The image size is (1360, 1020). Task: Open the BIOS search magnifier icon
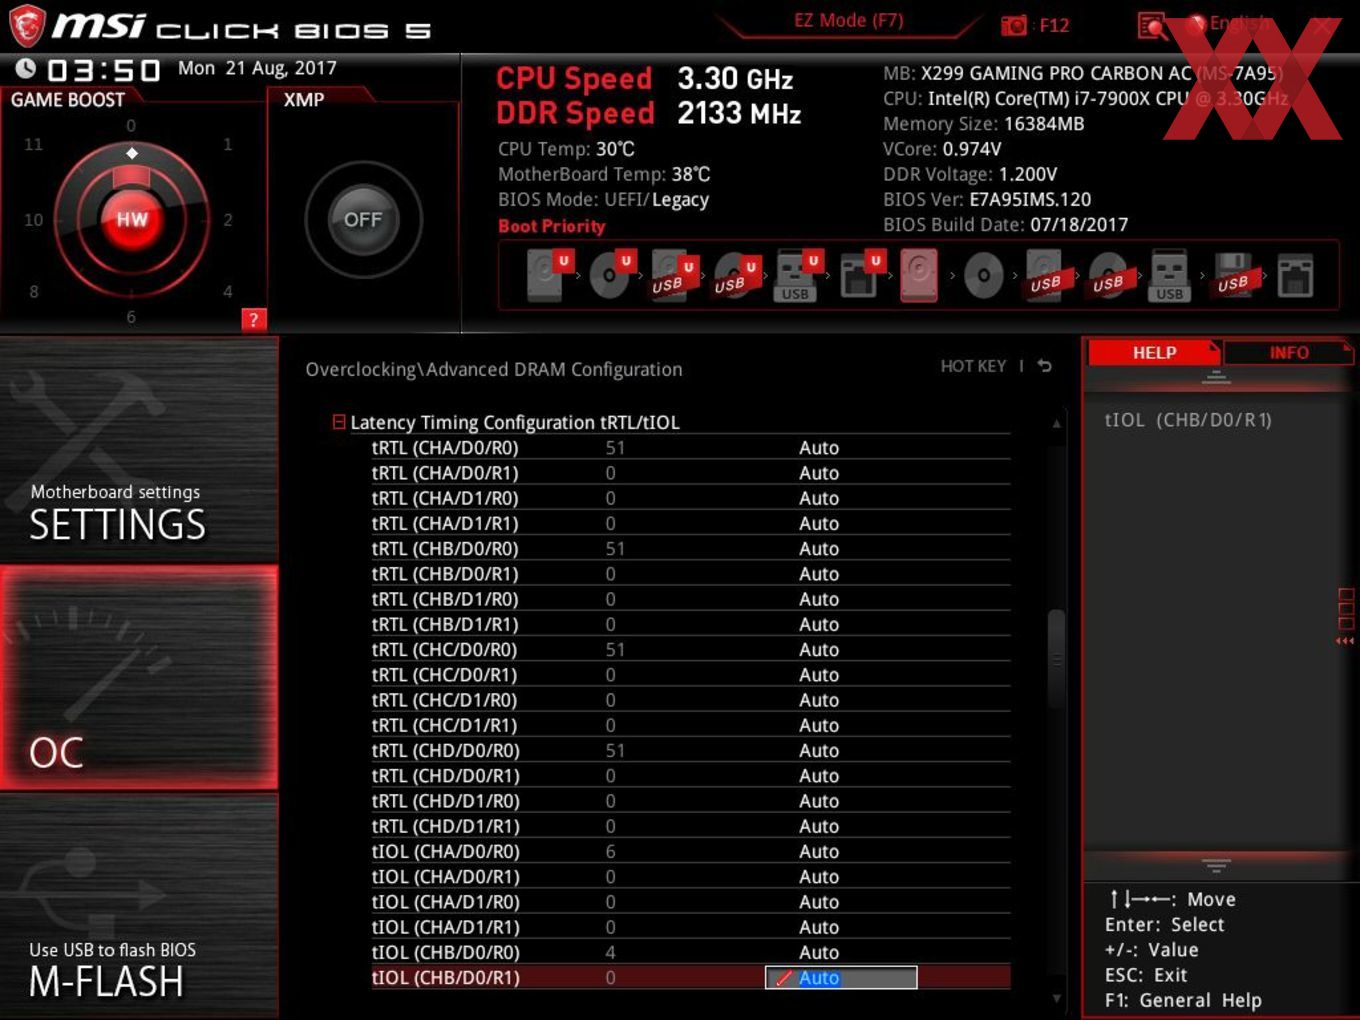pos(1152,26)
